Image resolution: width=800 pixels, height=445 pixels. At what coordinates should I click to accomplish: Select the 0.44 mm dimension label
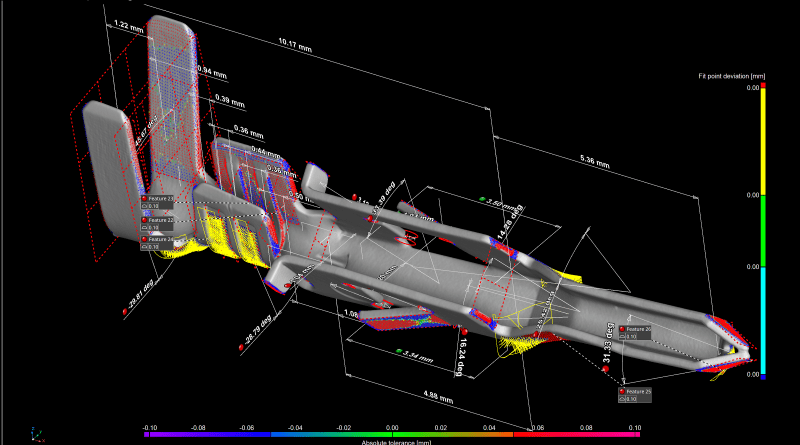point(265,152)
